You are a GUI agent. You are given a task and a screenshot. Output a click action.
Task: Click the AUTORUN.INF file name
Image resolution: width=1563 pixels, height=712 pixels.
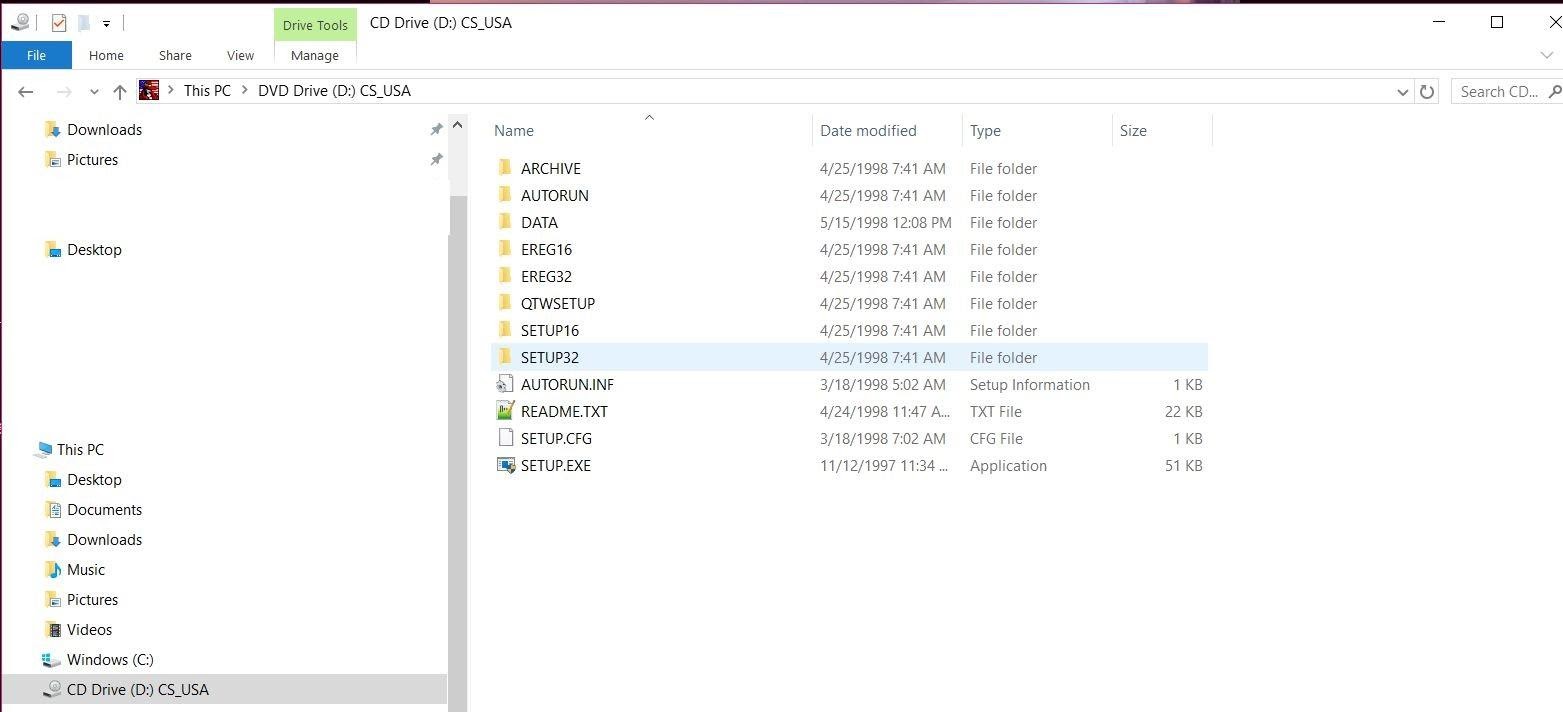tap(567, 384)
